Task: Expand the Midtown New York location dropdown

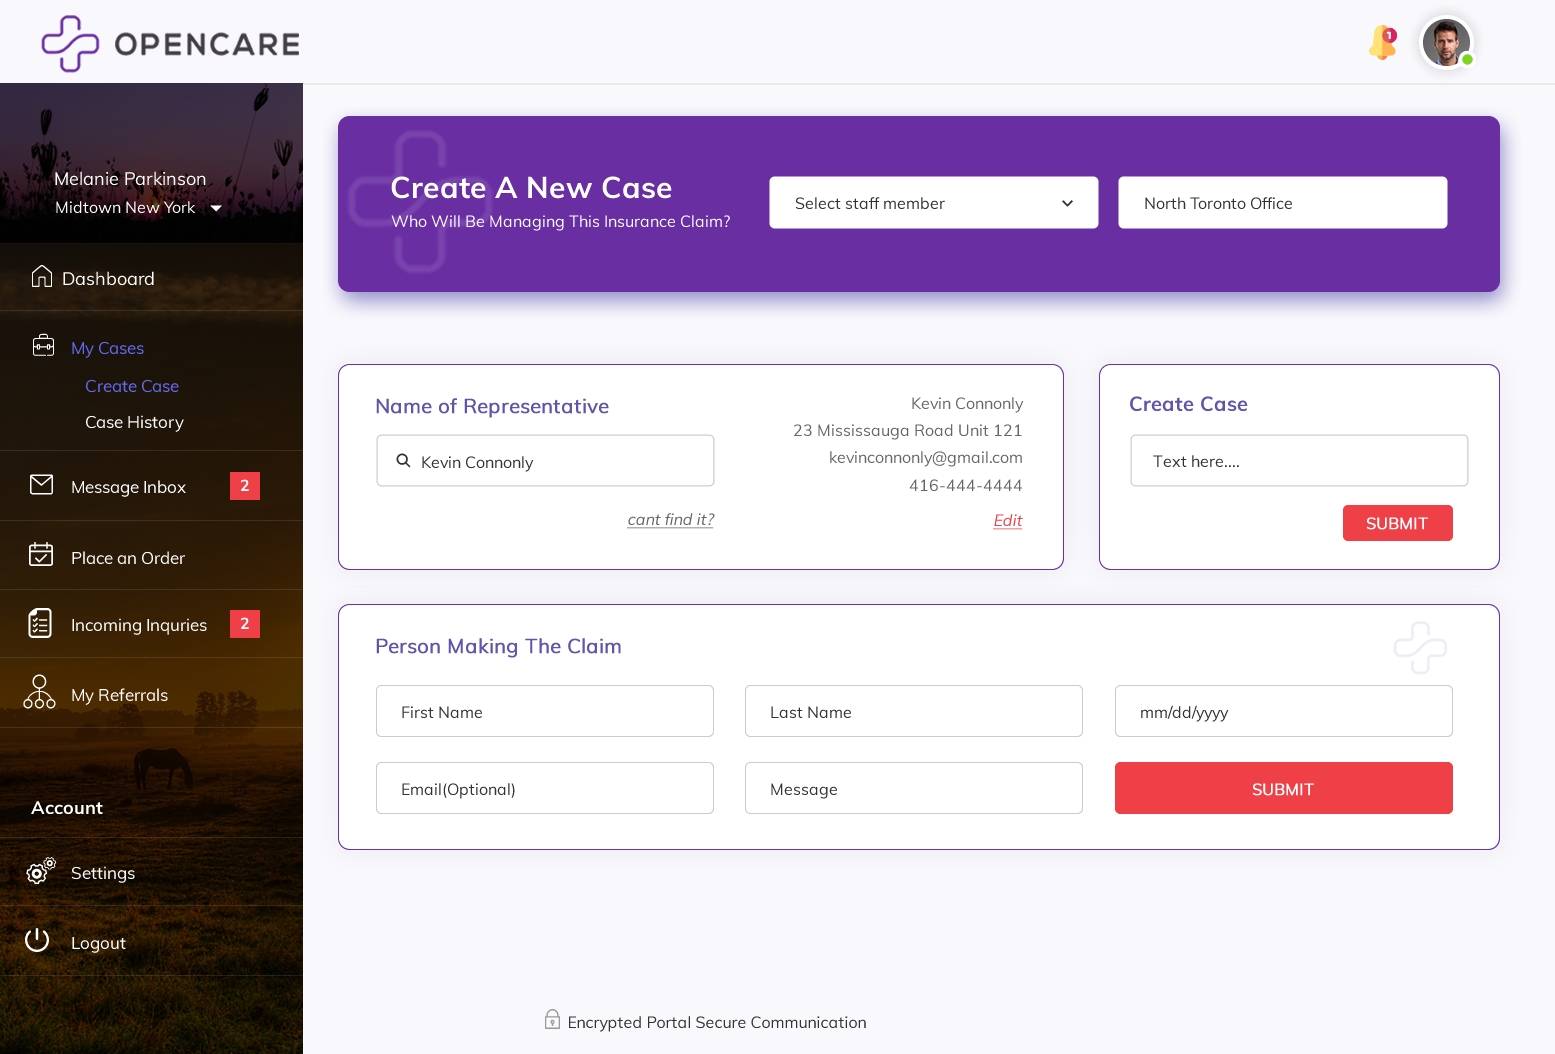Action: point(216,208)
